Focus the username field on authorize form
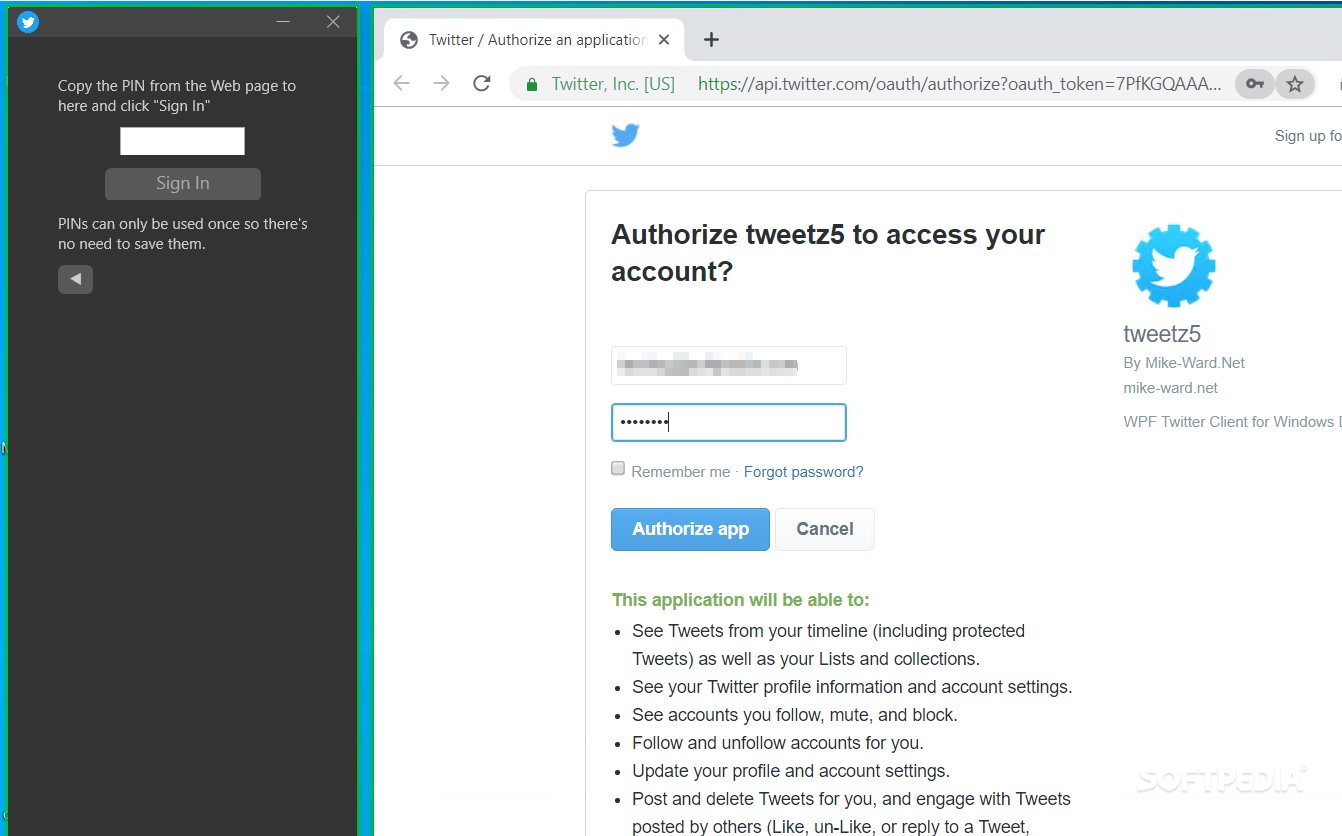The width and height of the screenshot is (1342, 836). pyautogui.click(x=729, y=366)
